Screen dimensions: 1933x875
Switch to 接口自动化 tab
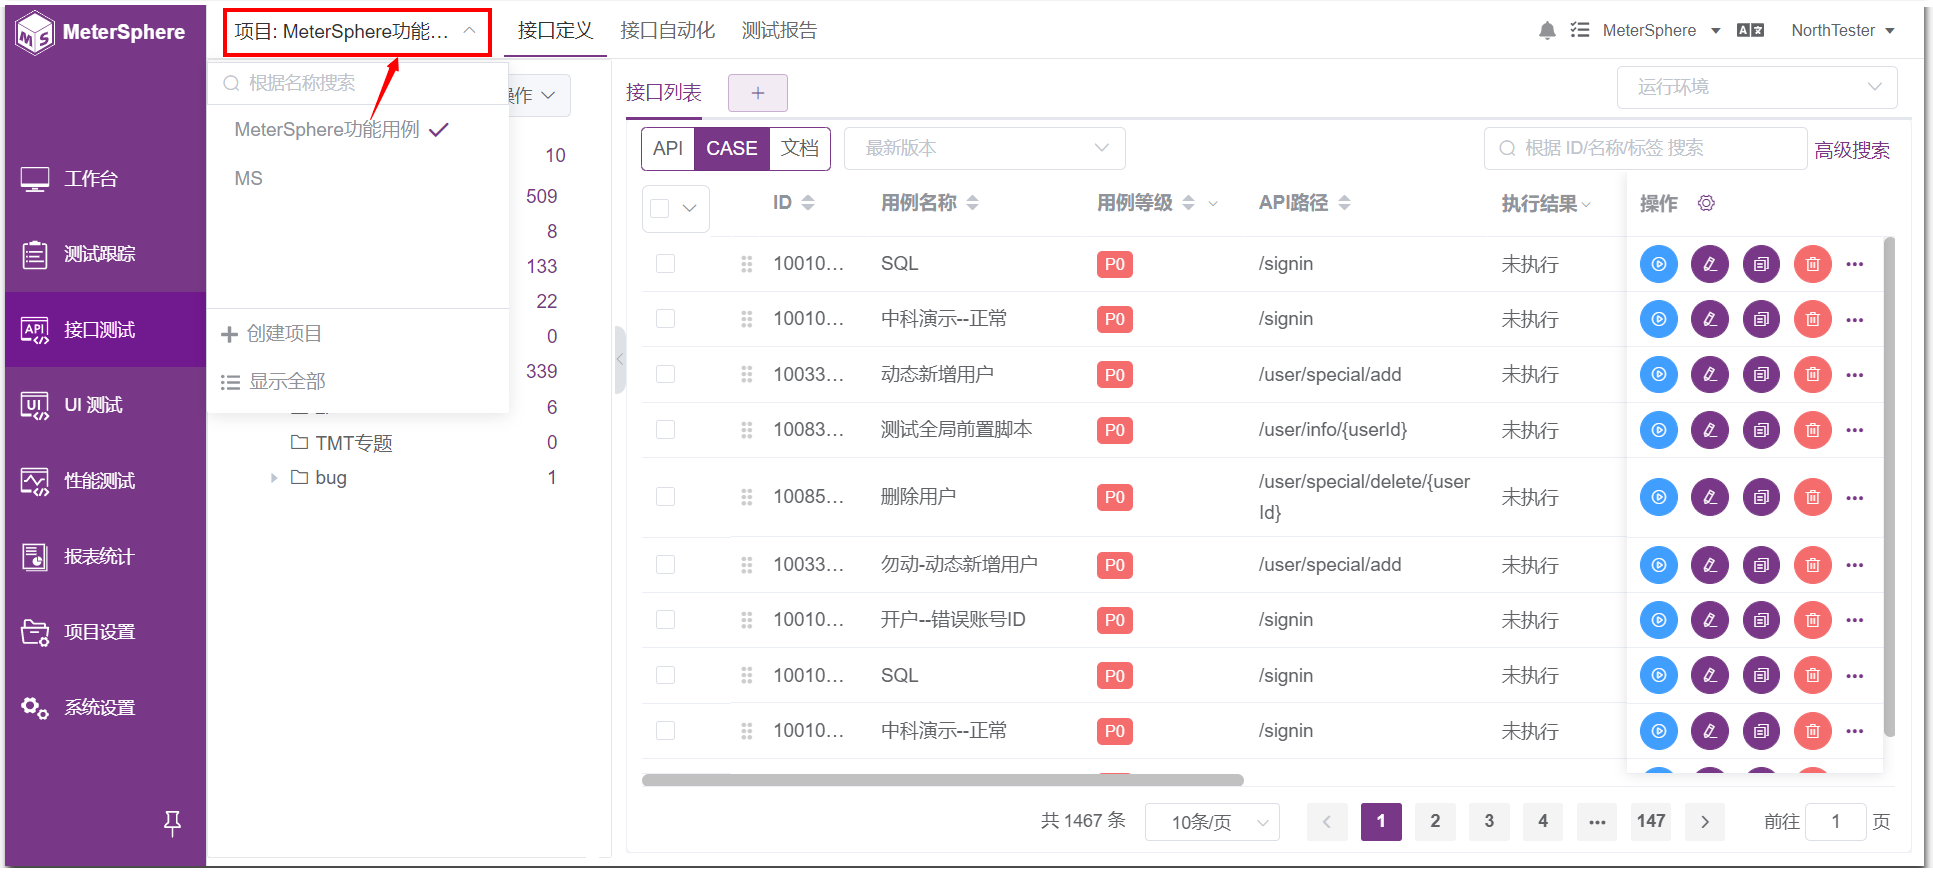click(x=667, y=31)
